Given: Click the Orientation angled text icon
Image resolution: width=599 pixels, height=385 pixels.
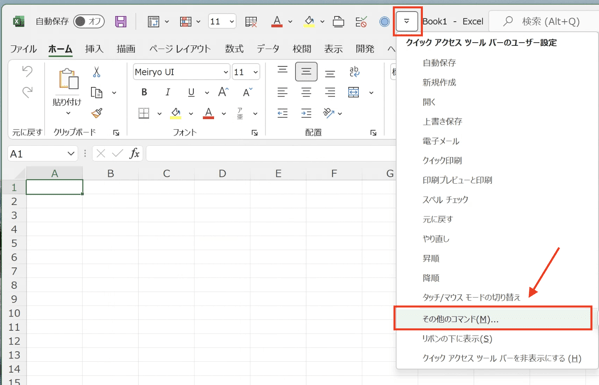Looking at the screenshot, I should [329, 113].
